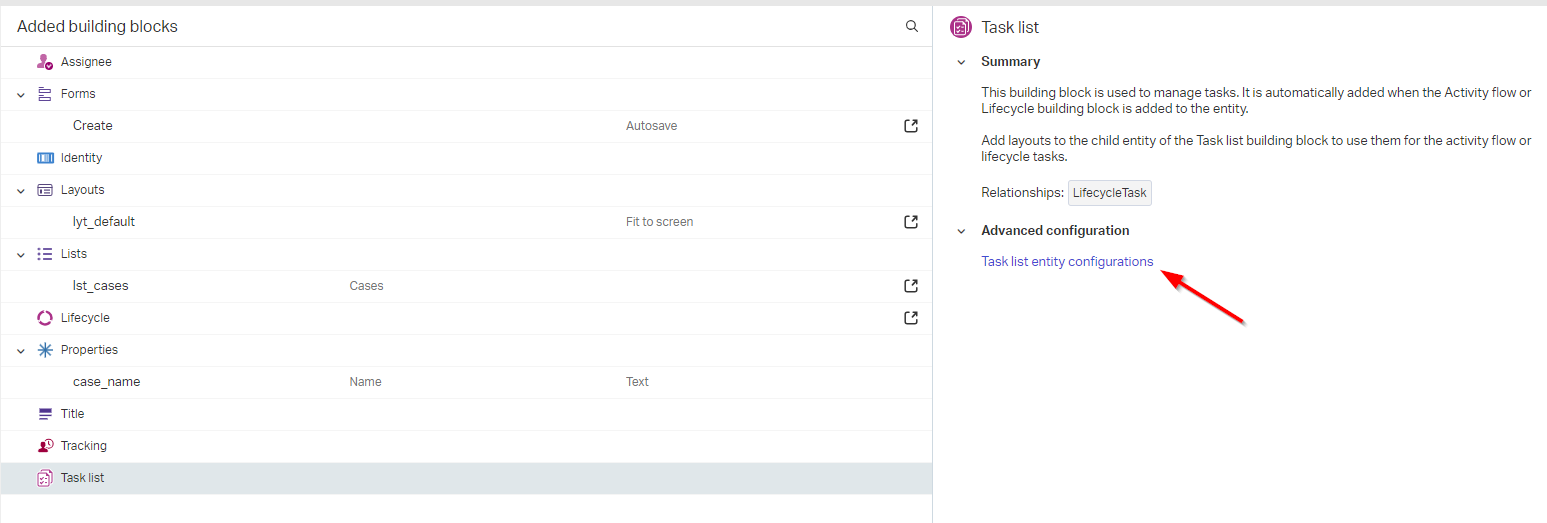Collapse the Layouts group

pyautogui.click(x=21, y=190)
